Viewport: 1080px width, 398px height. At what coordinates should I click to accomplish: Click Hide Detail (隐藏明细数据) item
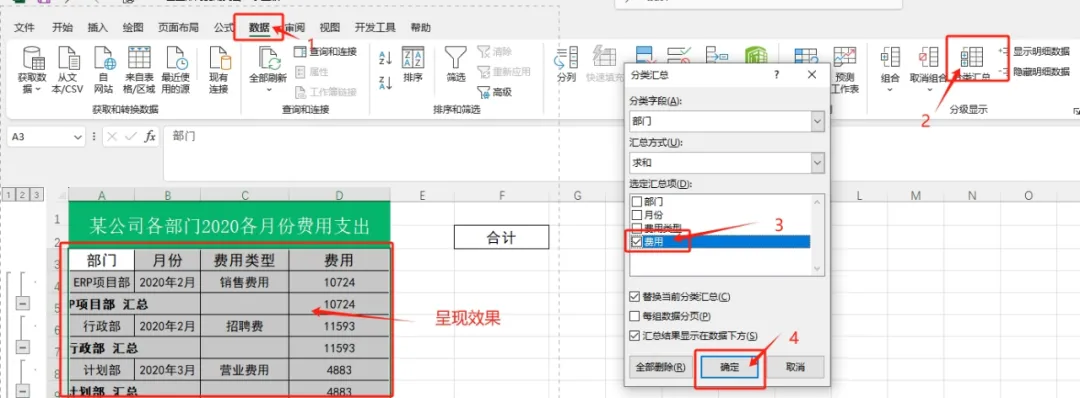click(x=1034, y=72)
